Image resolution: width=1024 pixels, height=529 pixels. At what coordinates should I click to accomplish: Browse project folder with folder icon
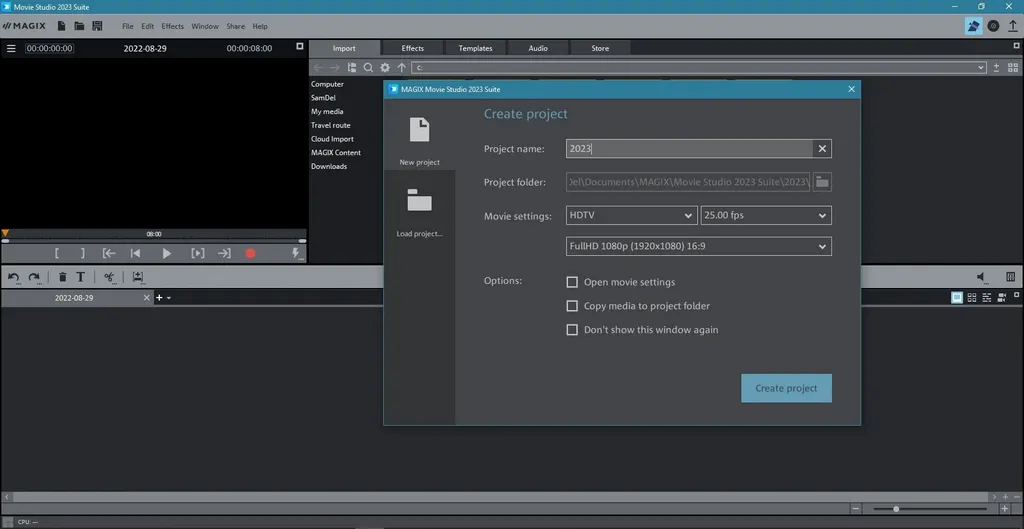pos(822,182)
